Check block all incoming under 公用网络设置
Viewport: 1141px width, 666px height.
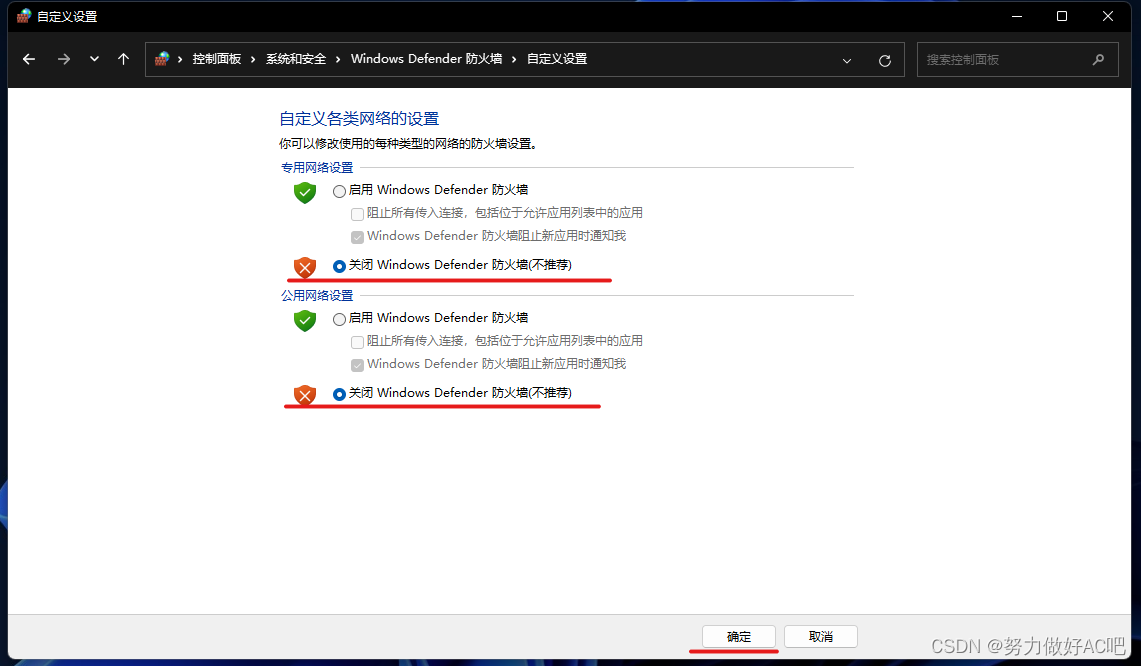pos(357,342)
